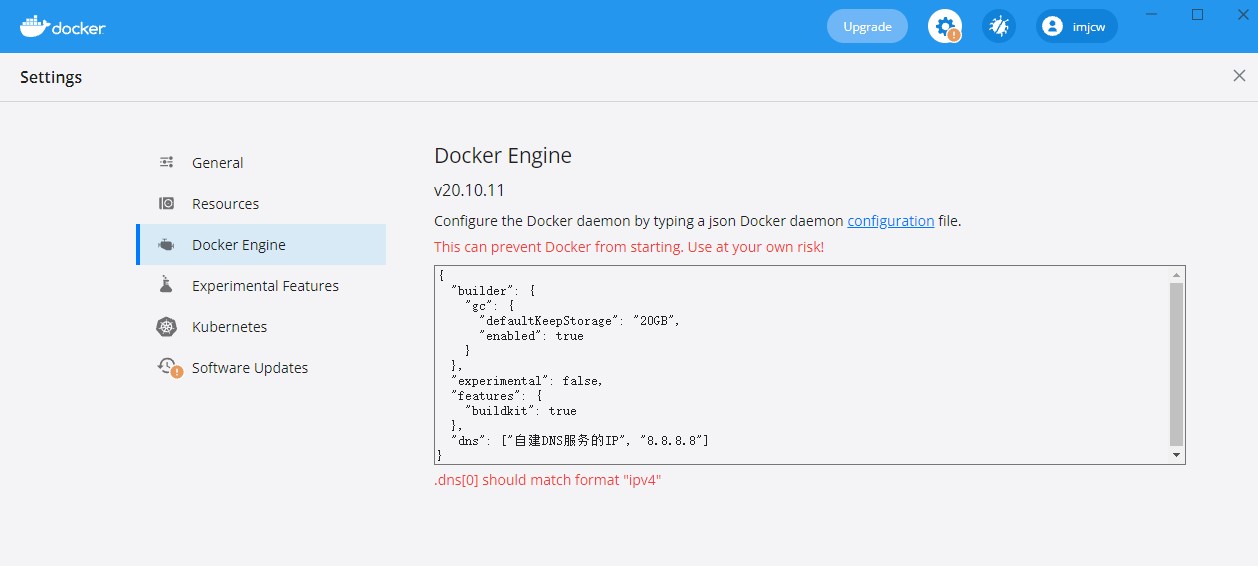Close the Settings panel with X
Image resolution: width=1258 pixels, height=566 pixels.
[x=1239, y=76]
